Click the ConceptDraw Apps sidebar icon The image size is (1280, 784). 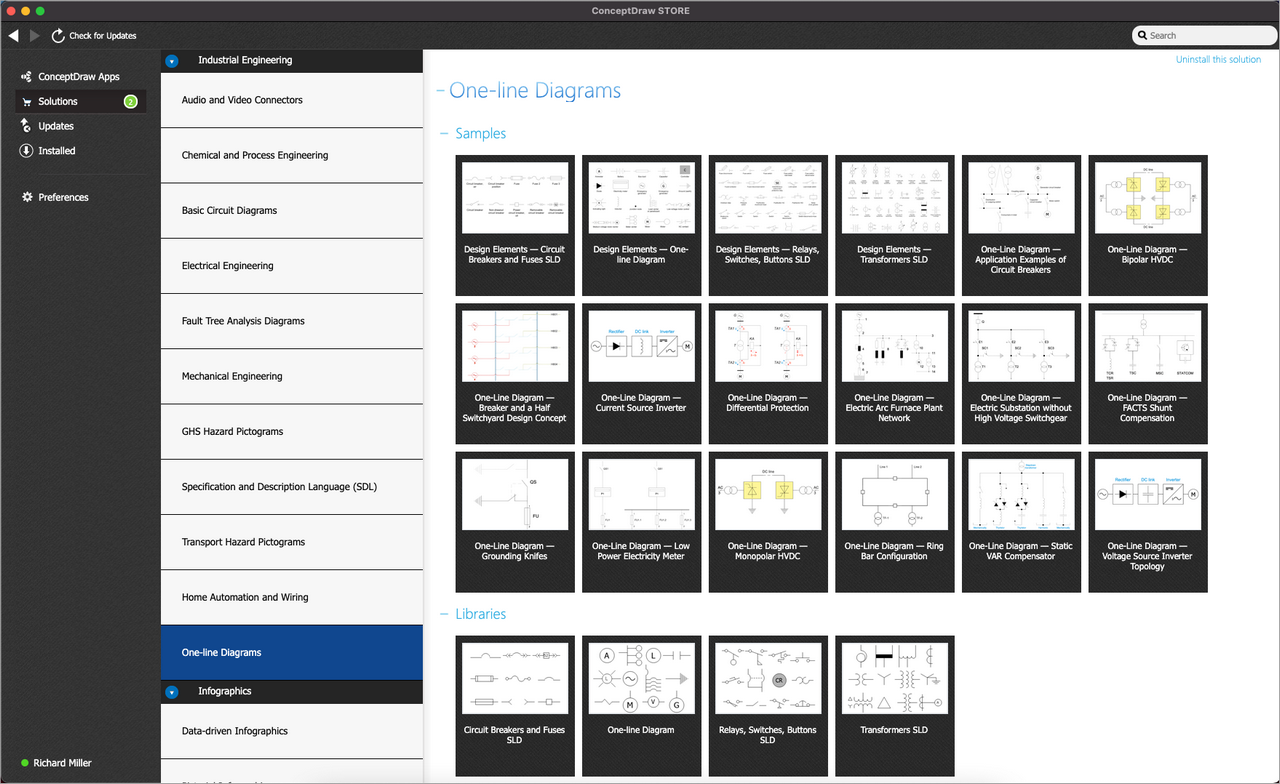click(26, 77)
